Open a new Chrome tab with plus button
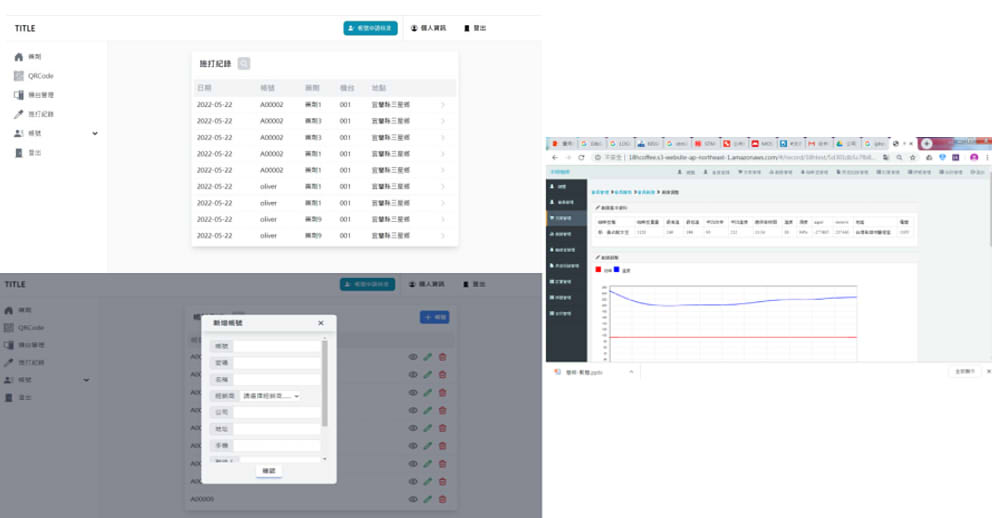 [x=927, y=143]
